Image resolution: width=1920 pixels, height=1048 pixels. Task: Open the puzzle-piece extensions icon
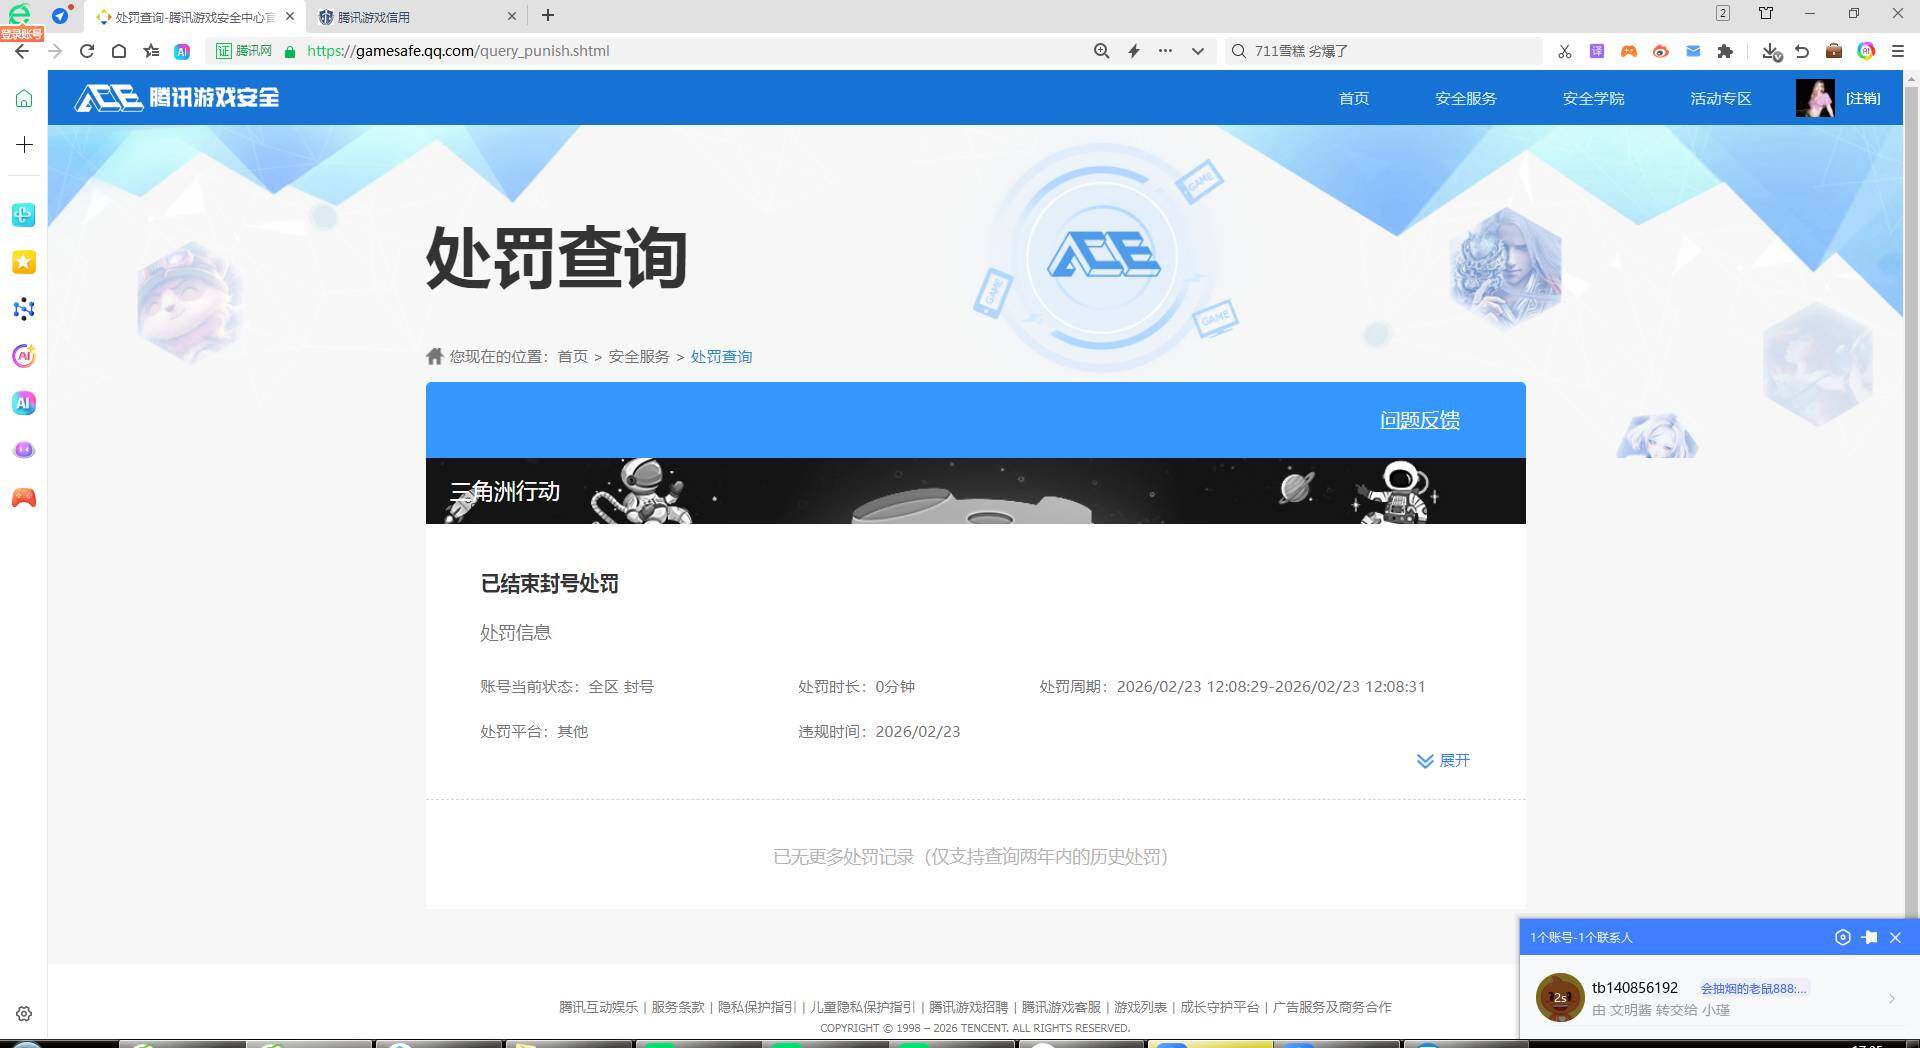1725,51
